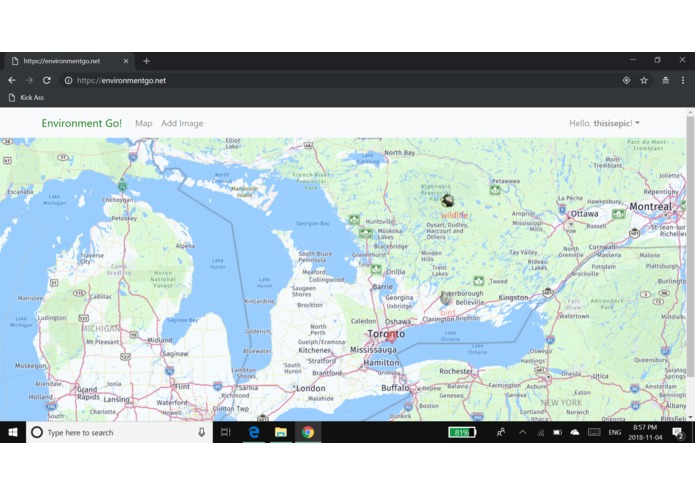View site information icon in address bar
The height and width of the screenshot is (494, 695).
pyautogui.click(x=68, y=80)
